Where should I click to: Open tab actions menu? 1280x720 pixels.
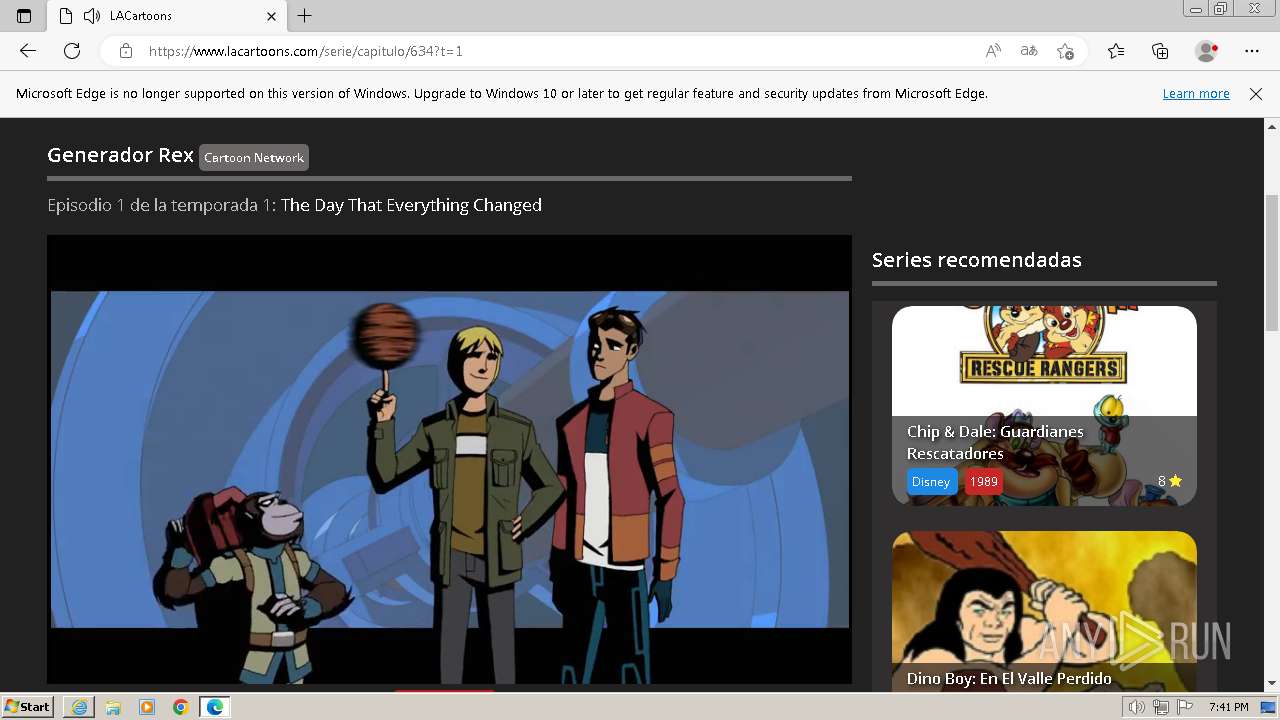point(24,16)
